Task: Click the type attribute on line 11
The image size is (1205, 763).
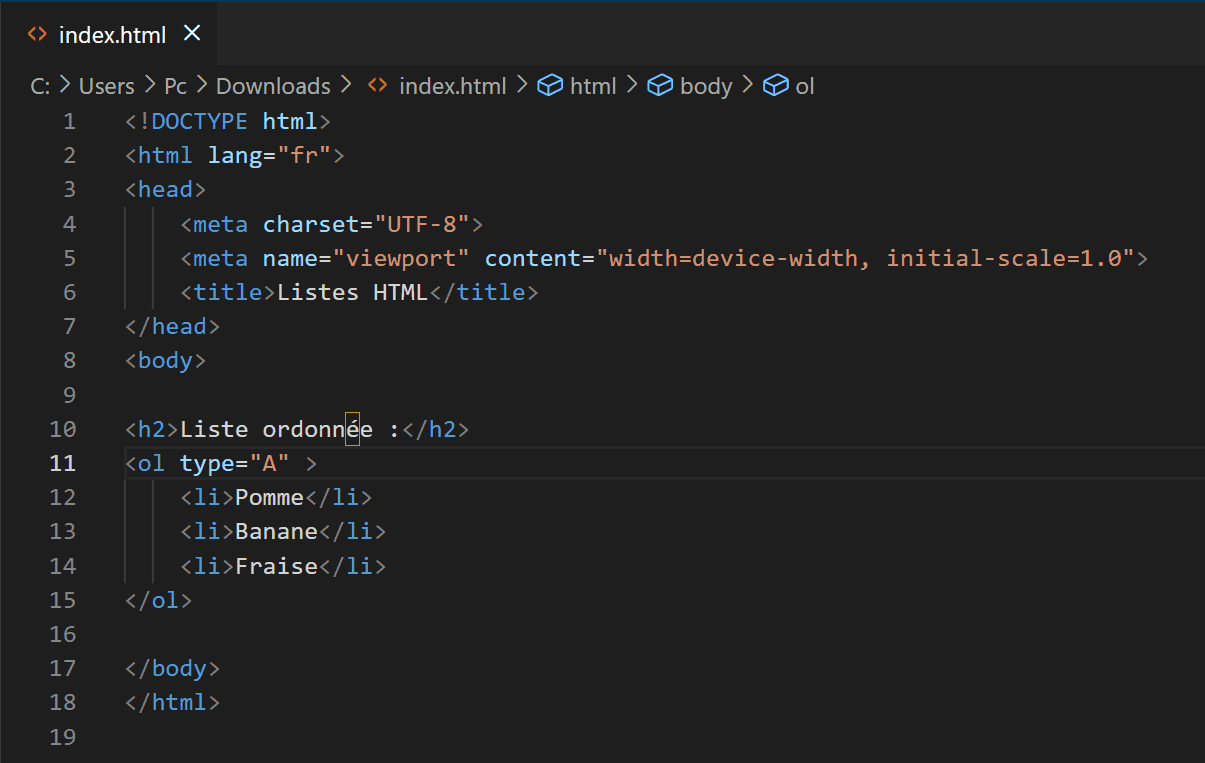Action: point(207,464)
